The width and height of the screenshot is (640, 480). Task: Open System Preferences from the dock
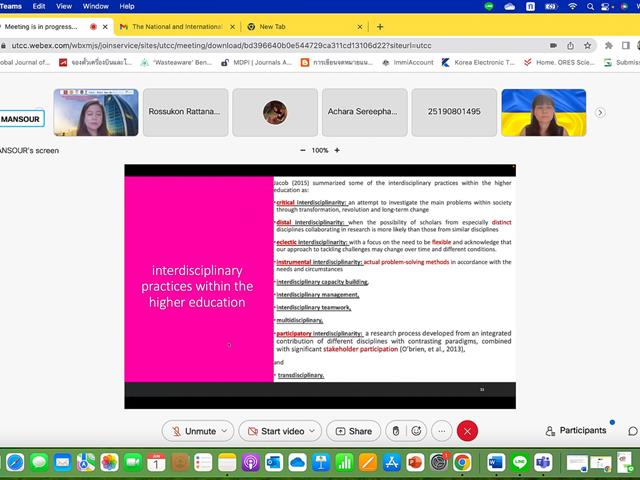click(439, 462)
